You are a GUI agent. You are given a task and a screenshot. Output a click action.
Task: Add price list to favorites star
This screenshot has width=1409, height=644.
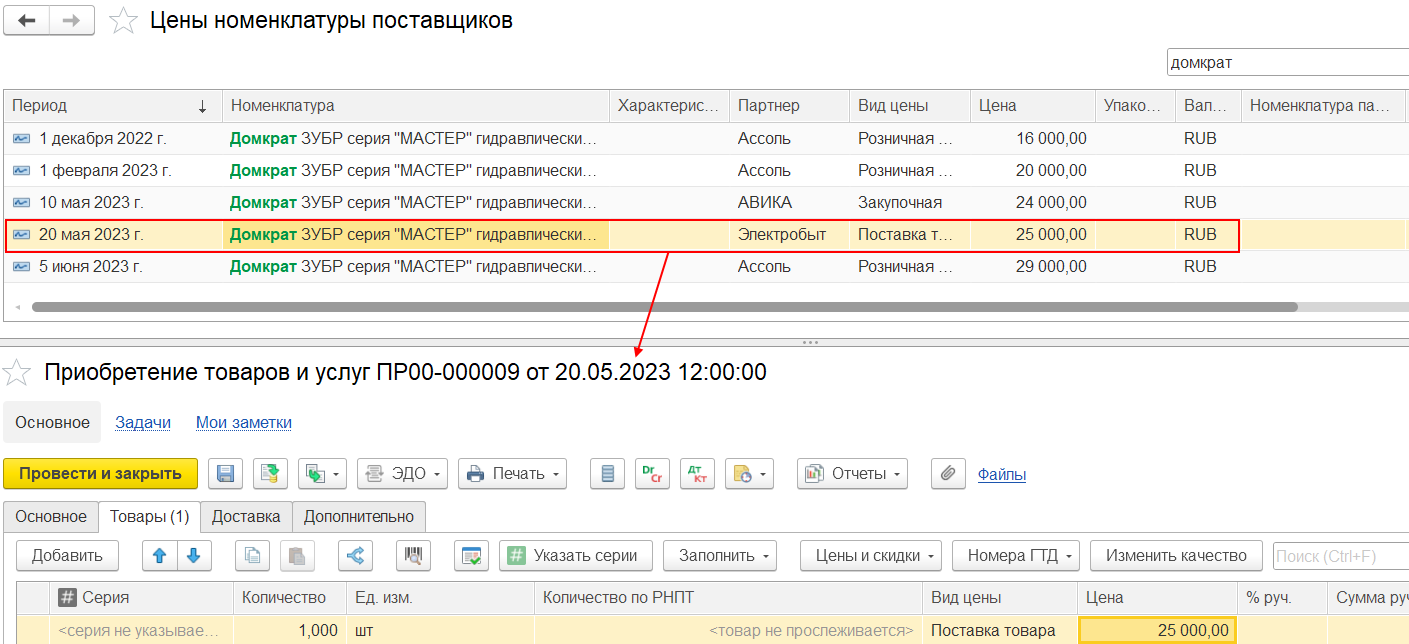[123, 21]
